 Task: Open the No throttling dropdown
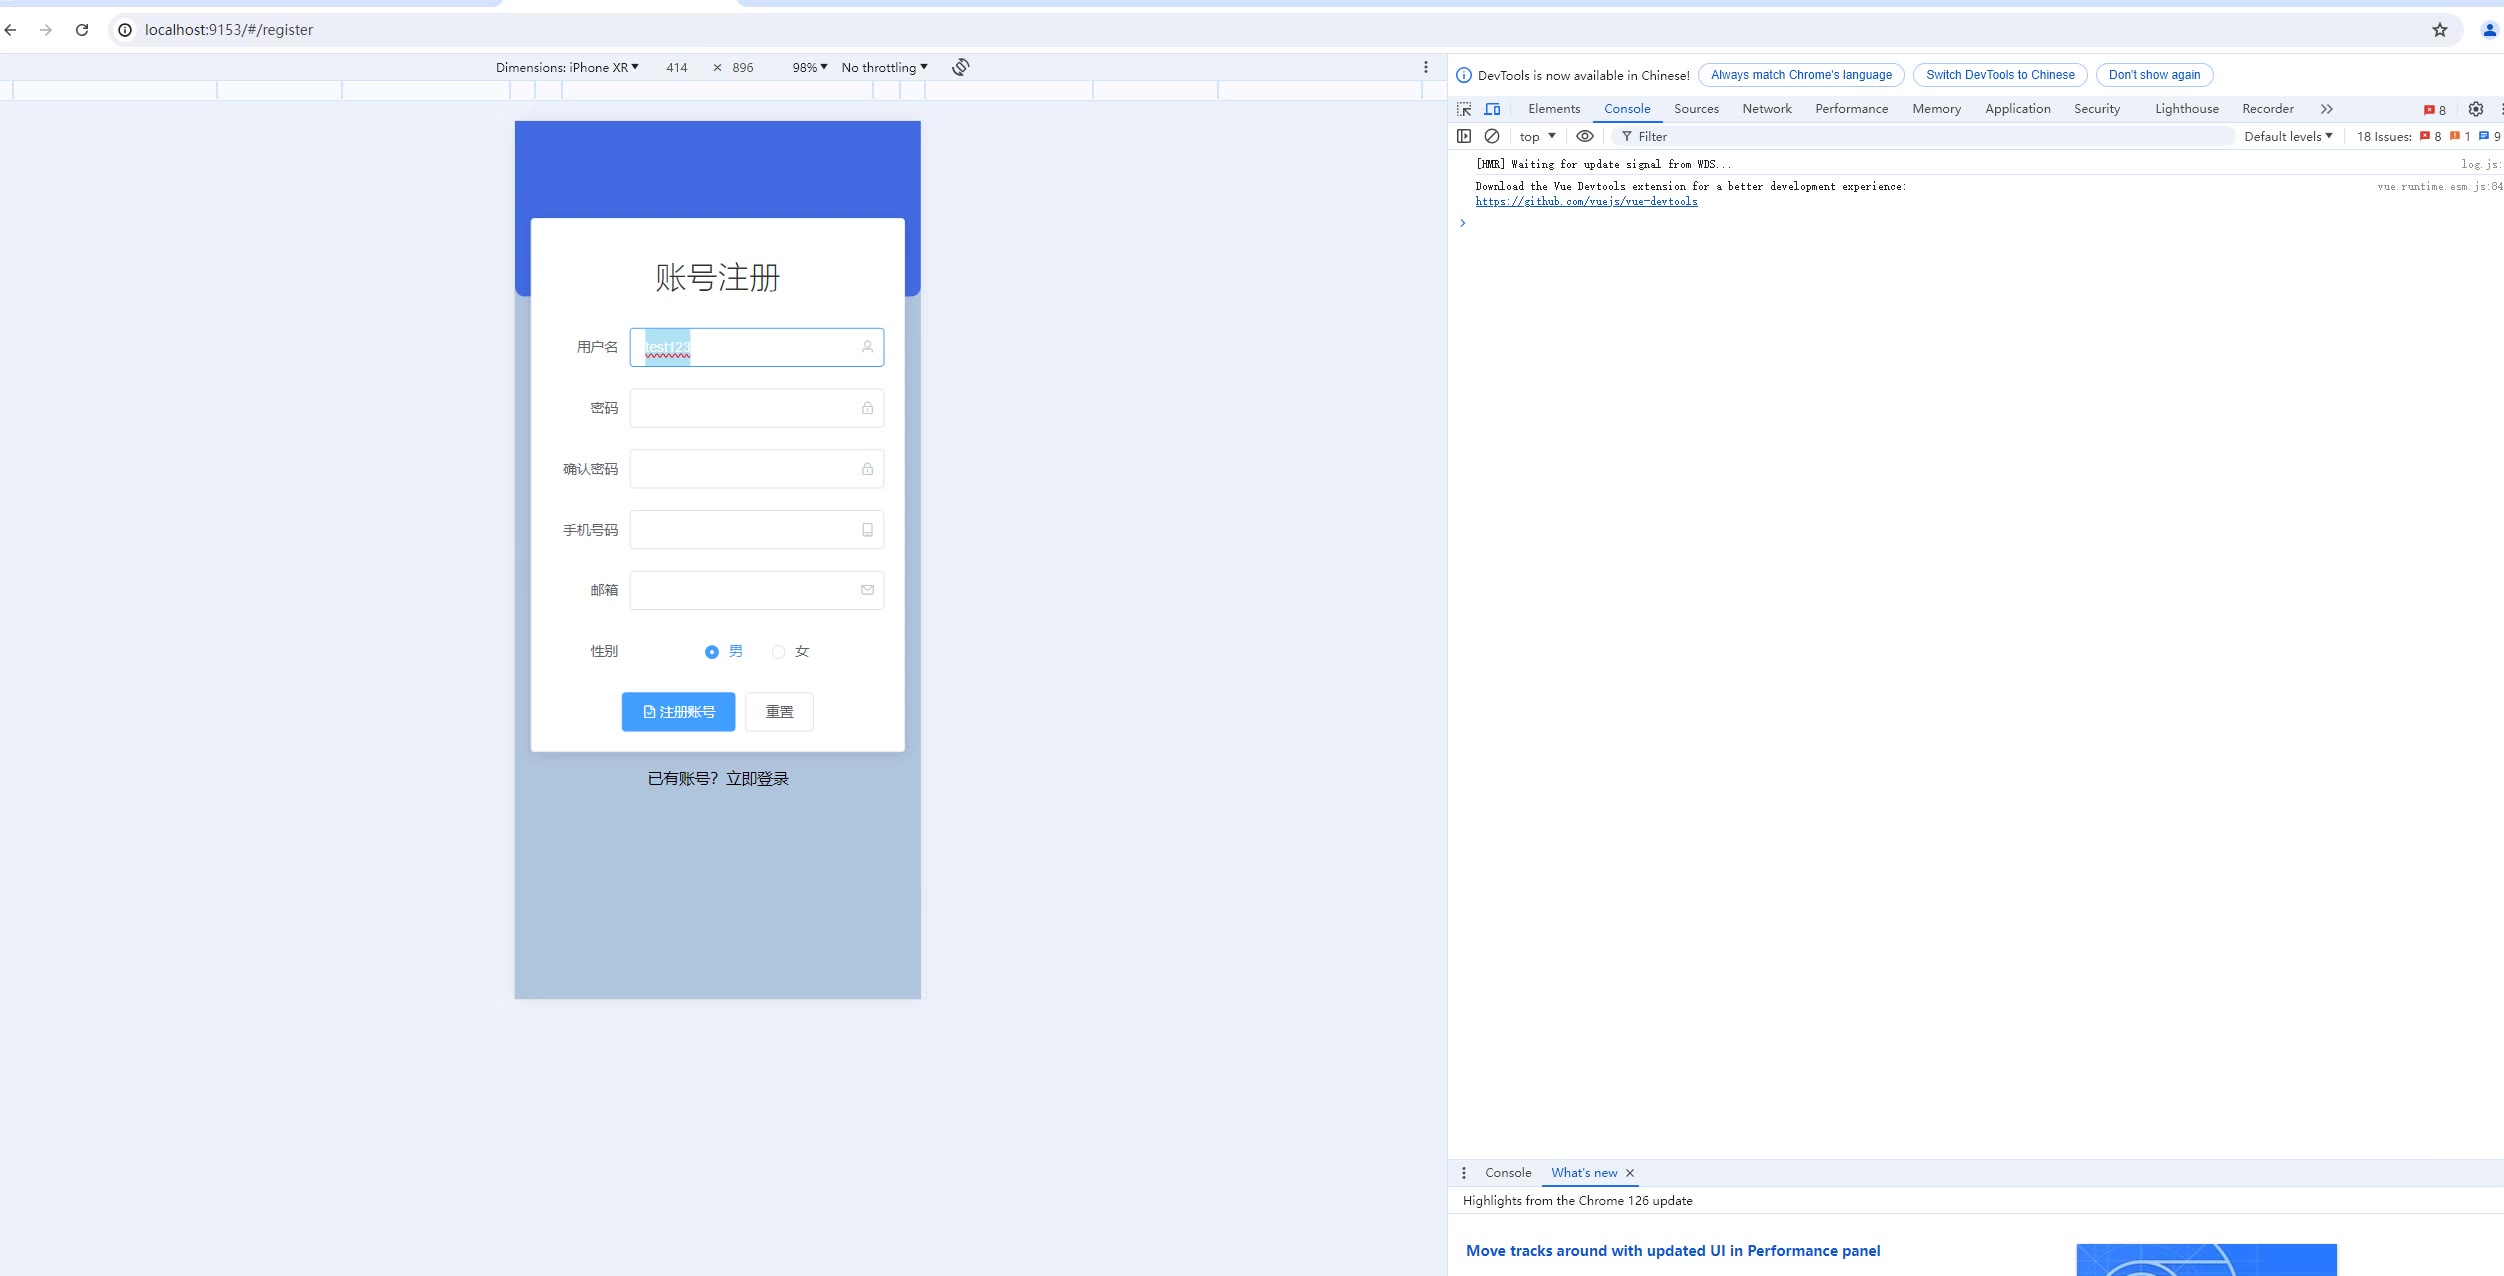(884, 67)
